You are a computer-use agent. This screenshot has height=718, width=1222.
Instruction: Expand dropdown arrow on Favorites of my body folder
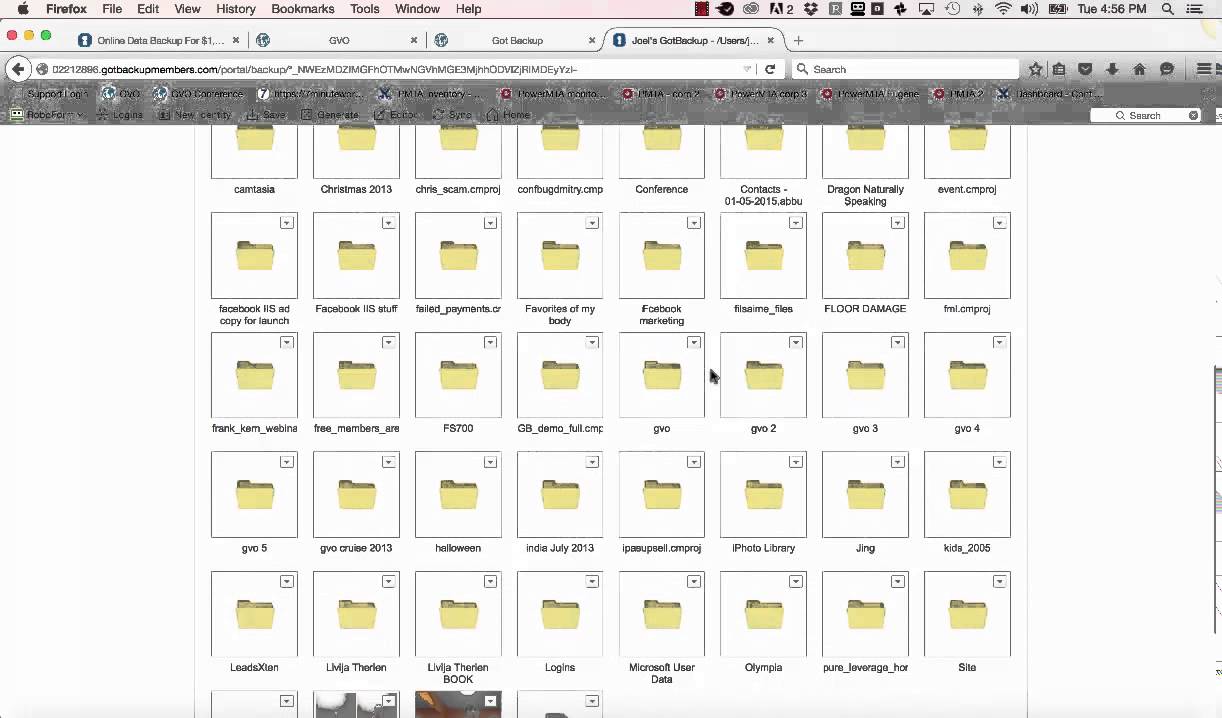click(x=592, y=223)
